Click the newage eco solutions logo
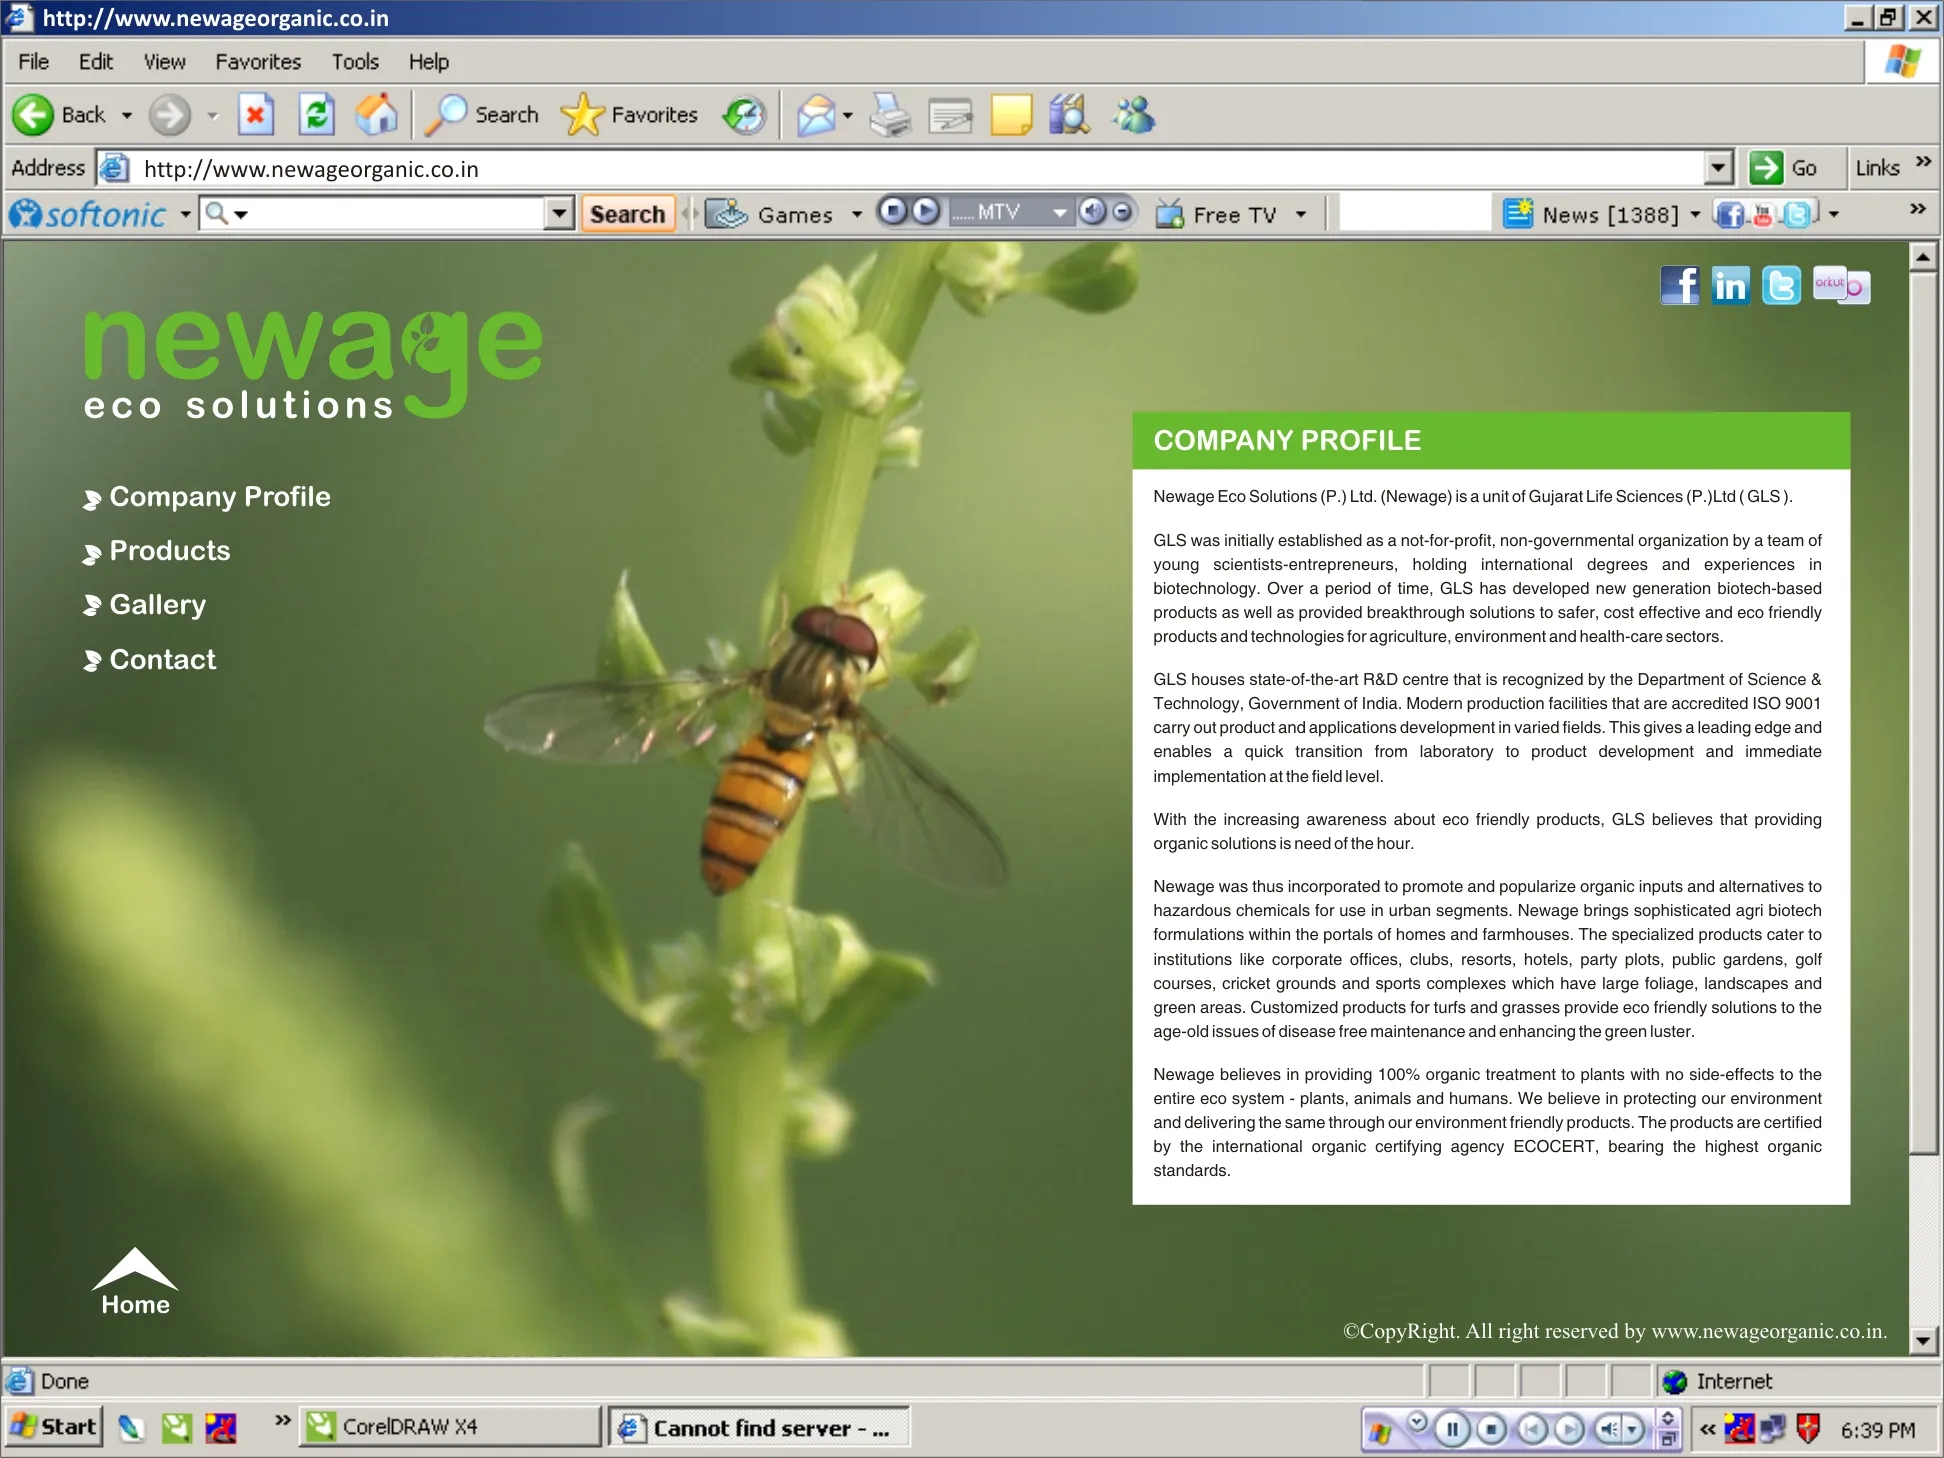 [313, 364]
